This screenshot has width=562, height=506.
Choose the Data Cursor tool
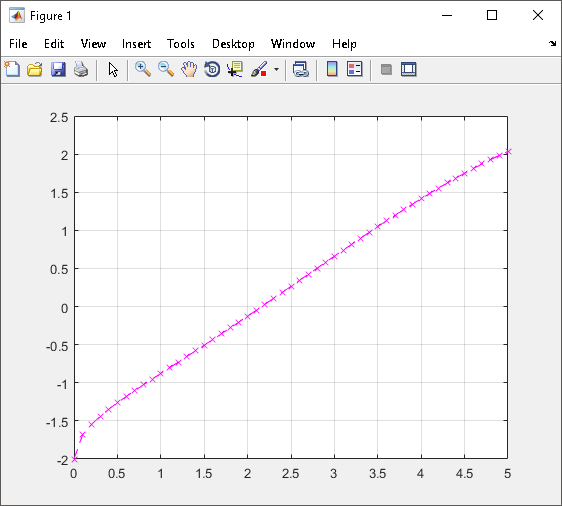[235, 69]
